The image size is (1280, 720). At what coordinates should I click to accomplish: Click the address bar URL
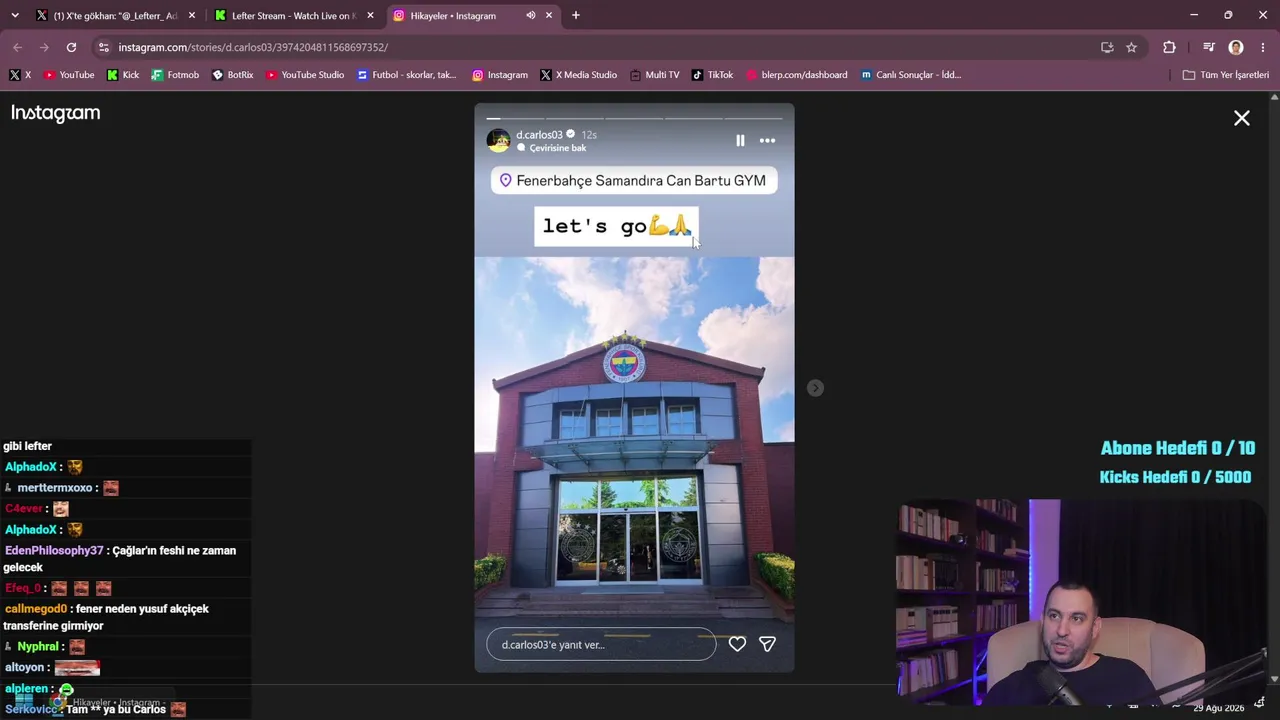[253, 47]
